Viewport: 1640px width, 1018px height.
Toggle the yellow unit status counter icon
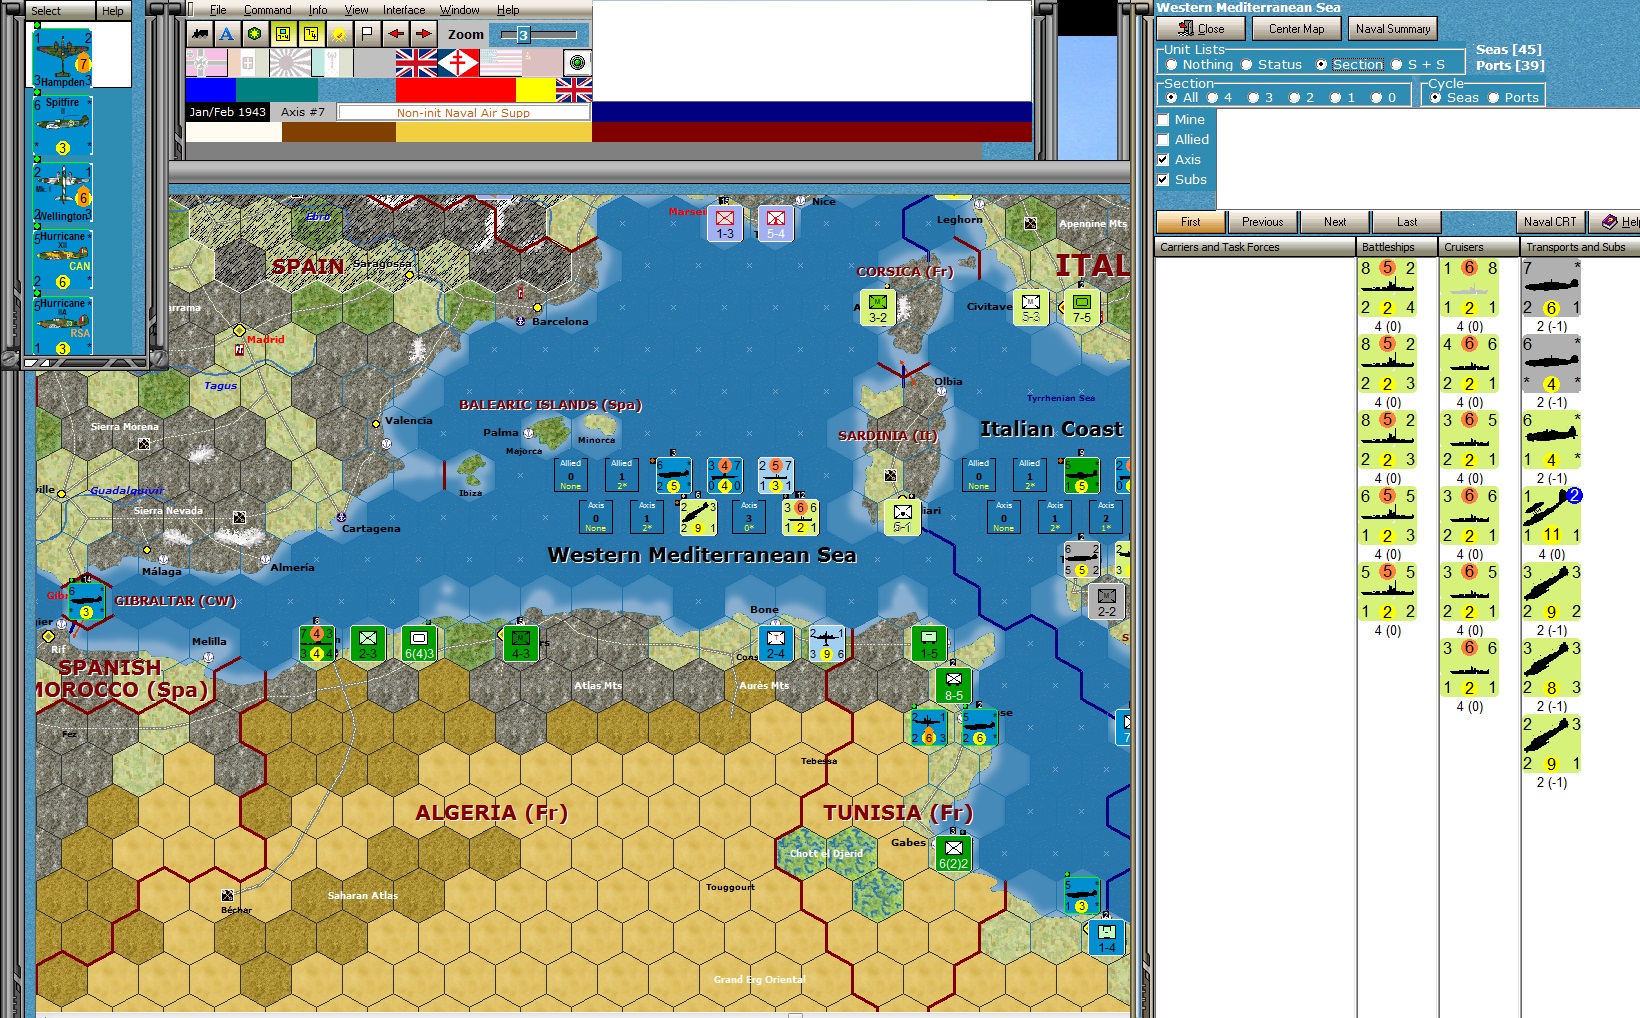[x=311, y=34]
